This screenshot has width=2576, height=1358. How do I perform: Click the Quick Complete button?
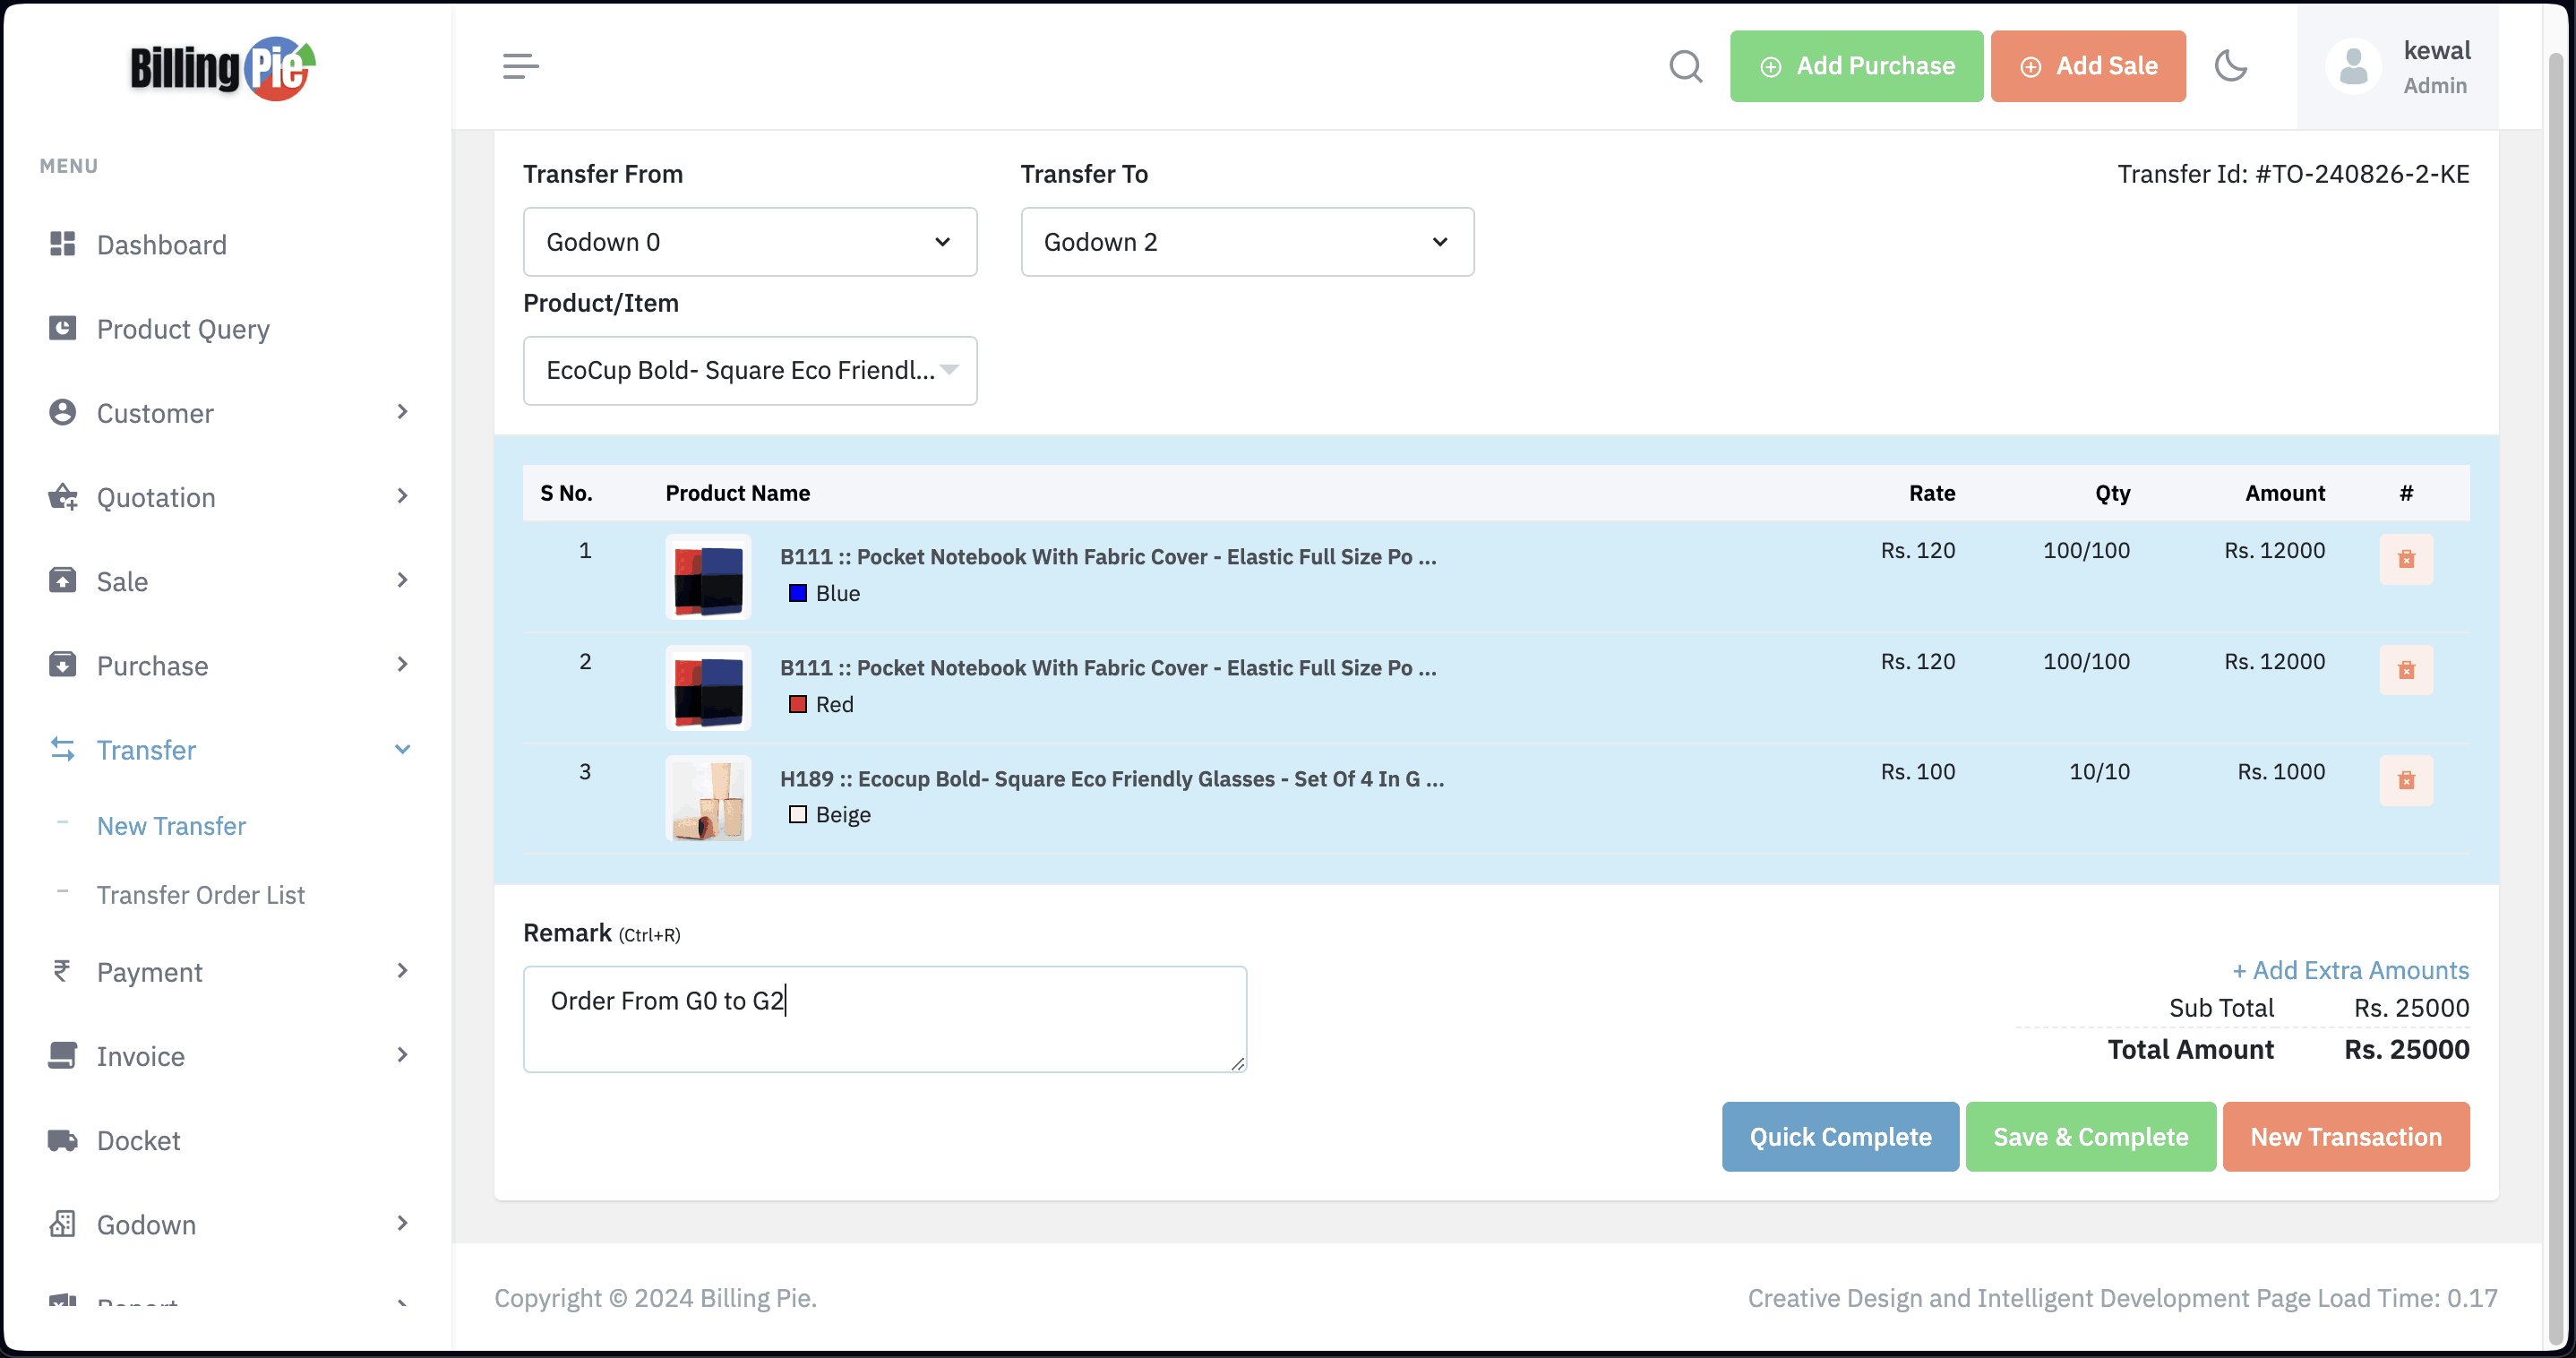pyautogui.click(x=1840, y=1137)
